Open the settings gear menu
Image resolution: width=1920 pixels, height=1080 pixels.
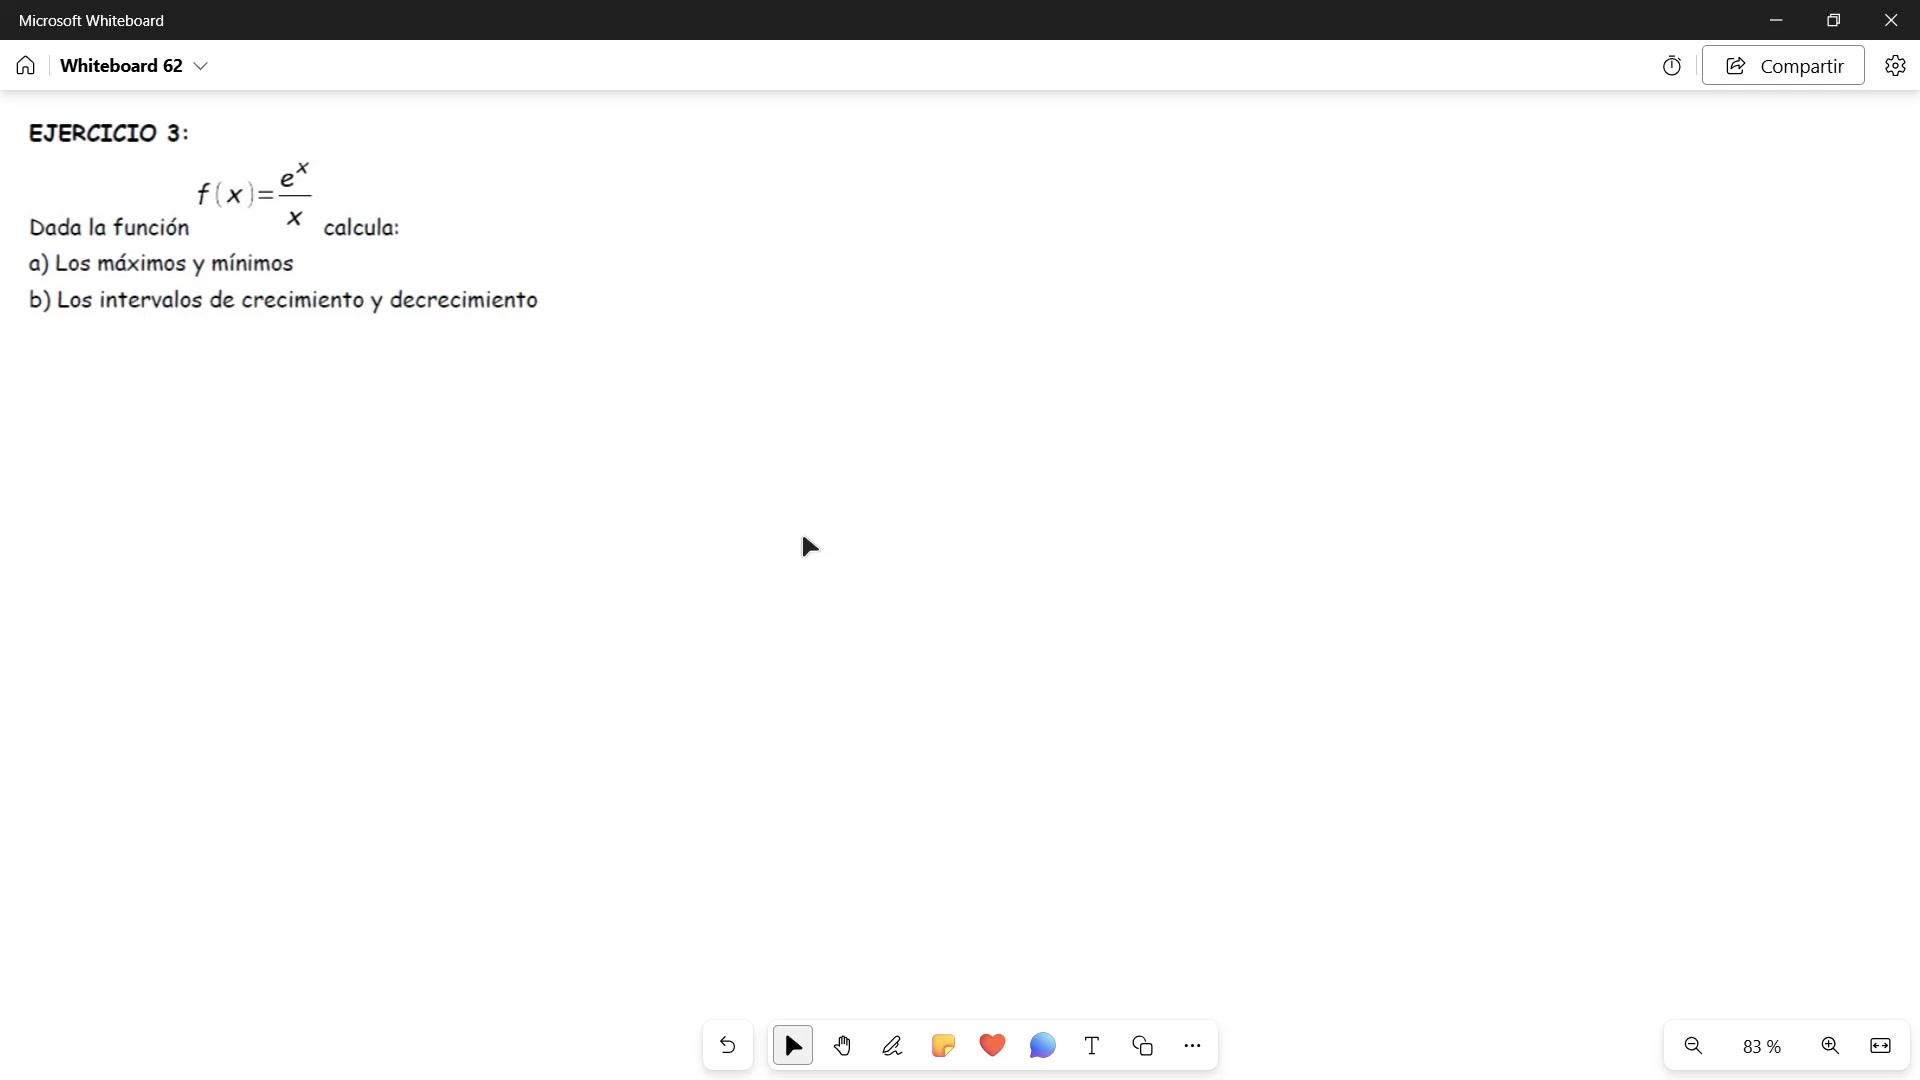(x=1895, y=66)
